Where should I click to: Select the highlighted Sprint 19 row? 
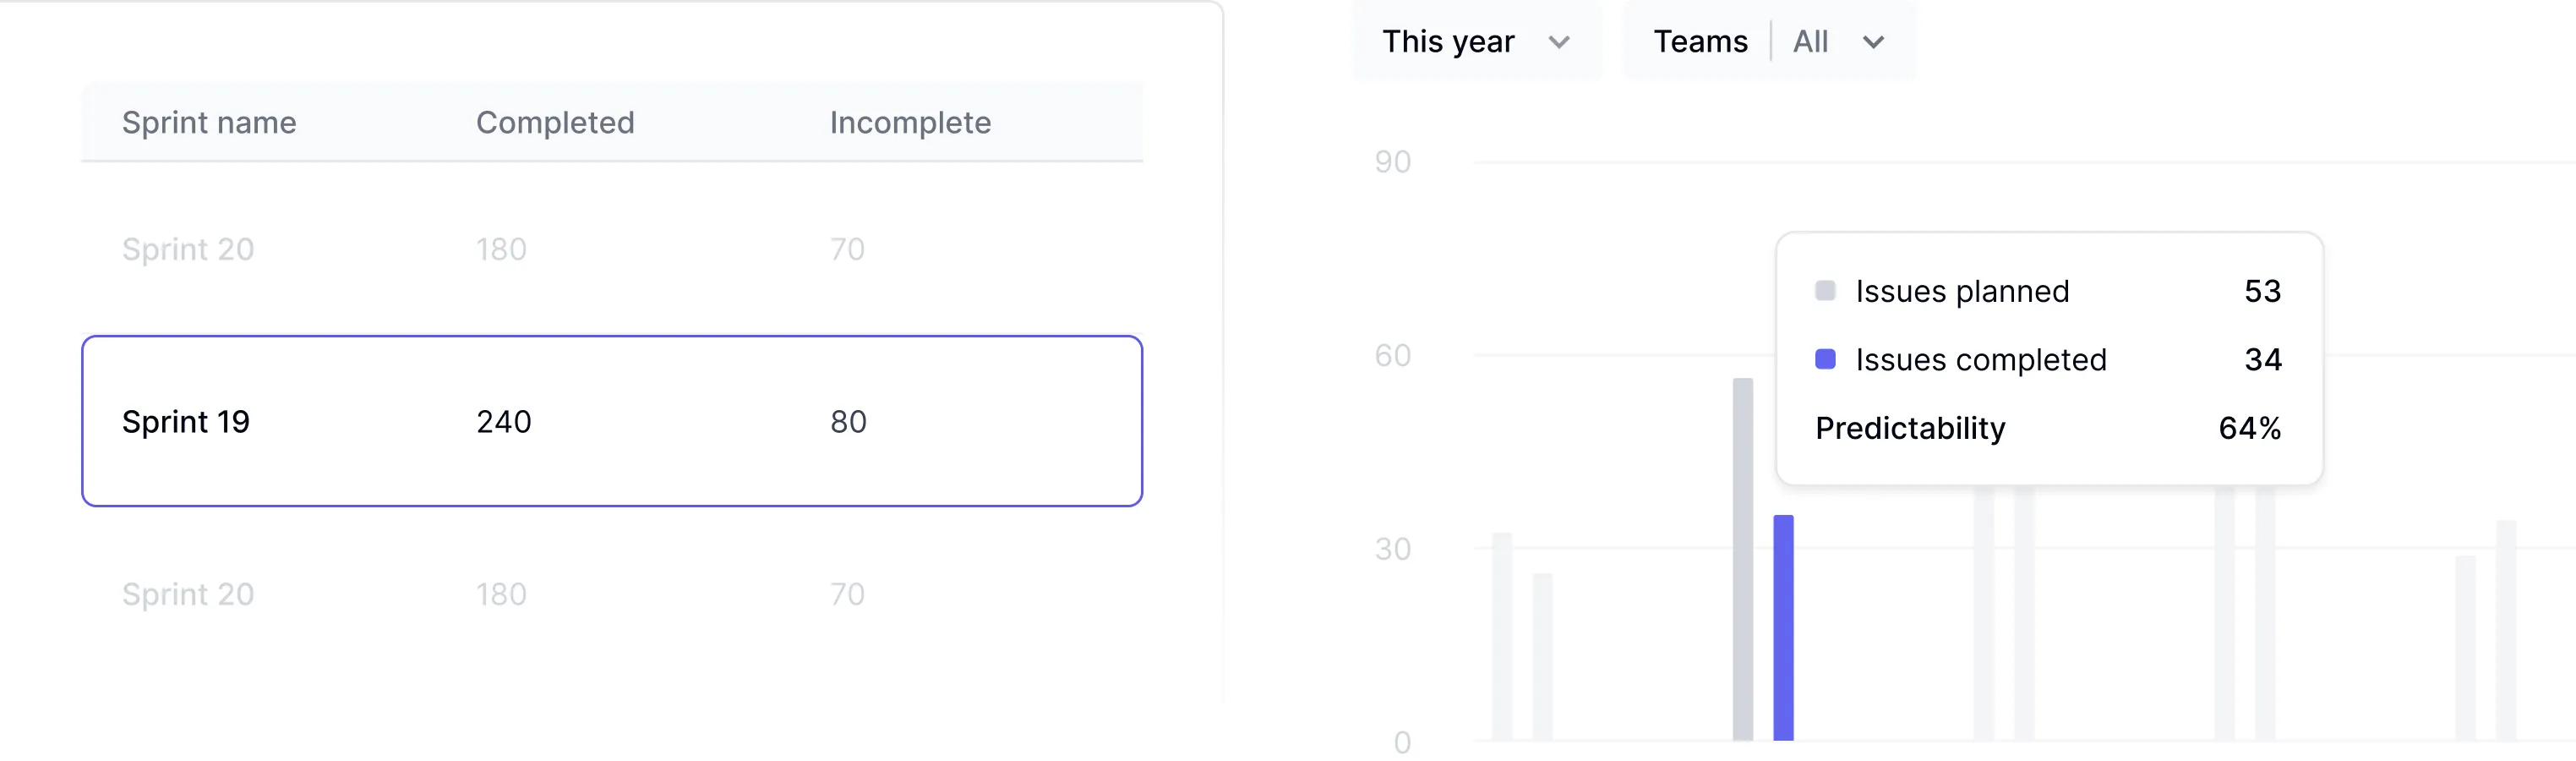[x=611, y=421]
